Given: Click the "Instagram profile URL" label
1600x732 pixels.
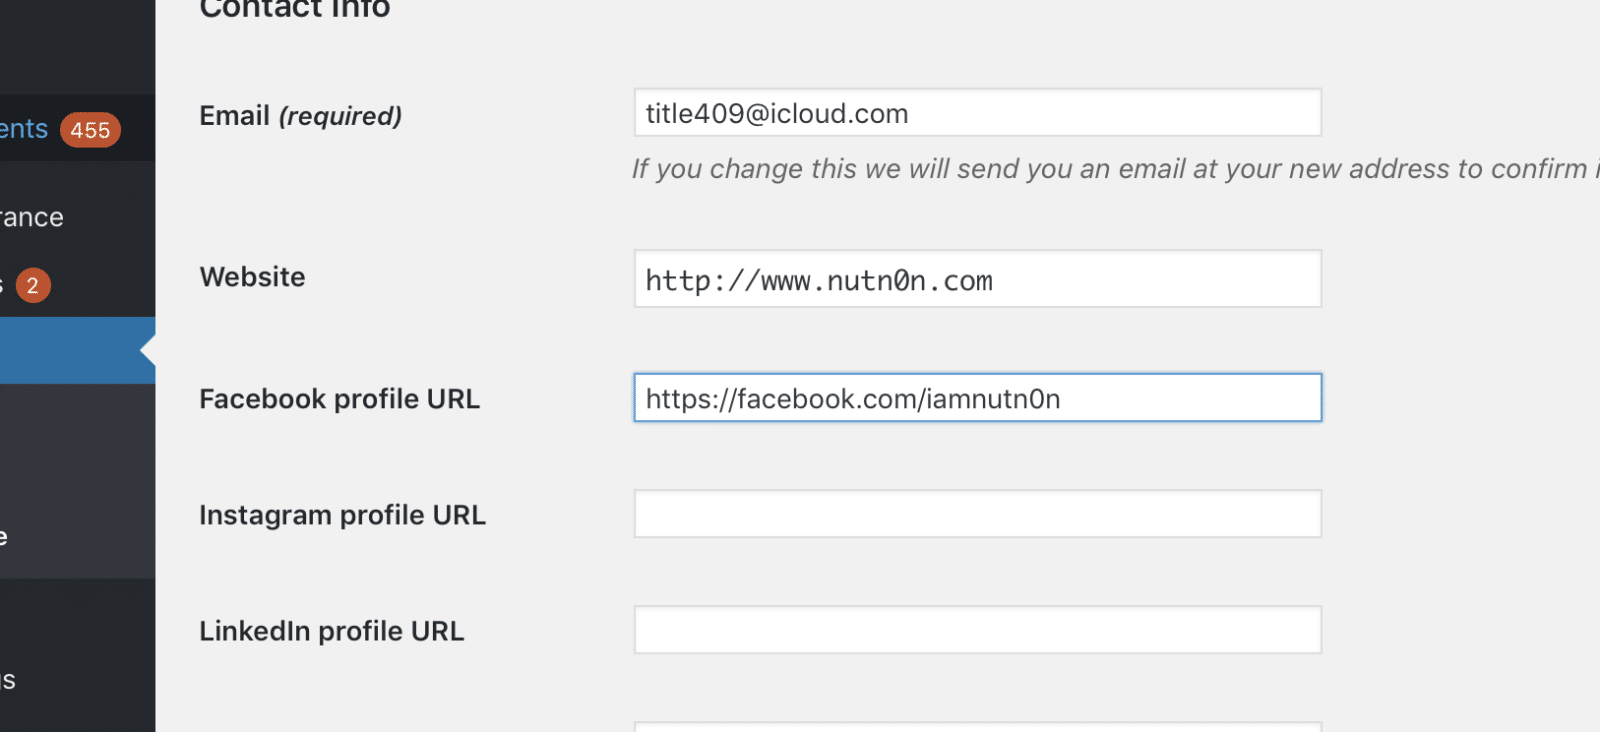Looking at the screenshot, I should (342, 515).
